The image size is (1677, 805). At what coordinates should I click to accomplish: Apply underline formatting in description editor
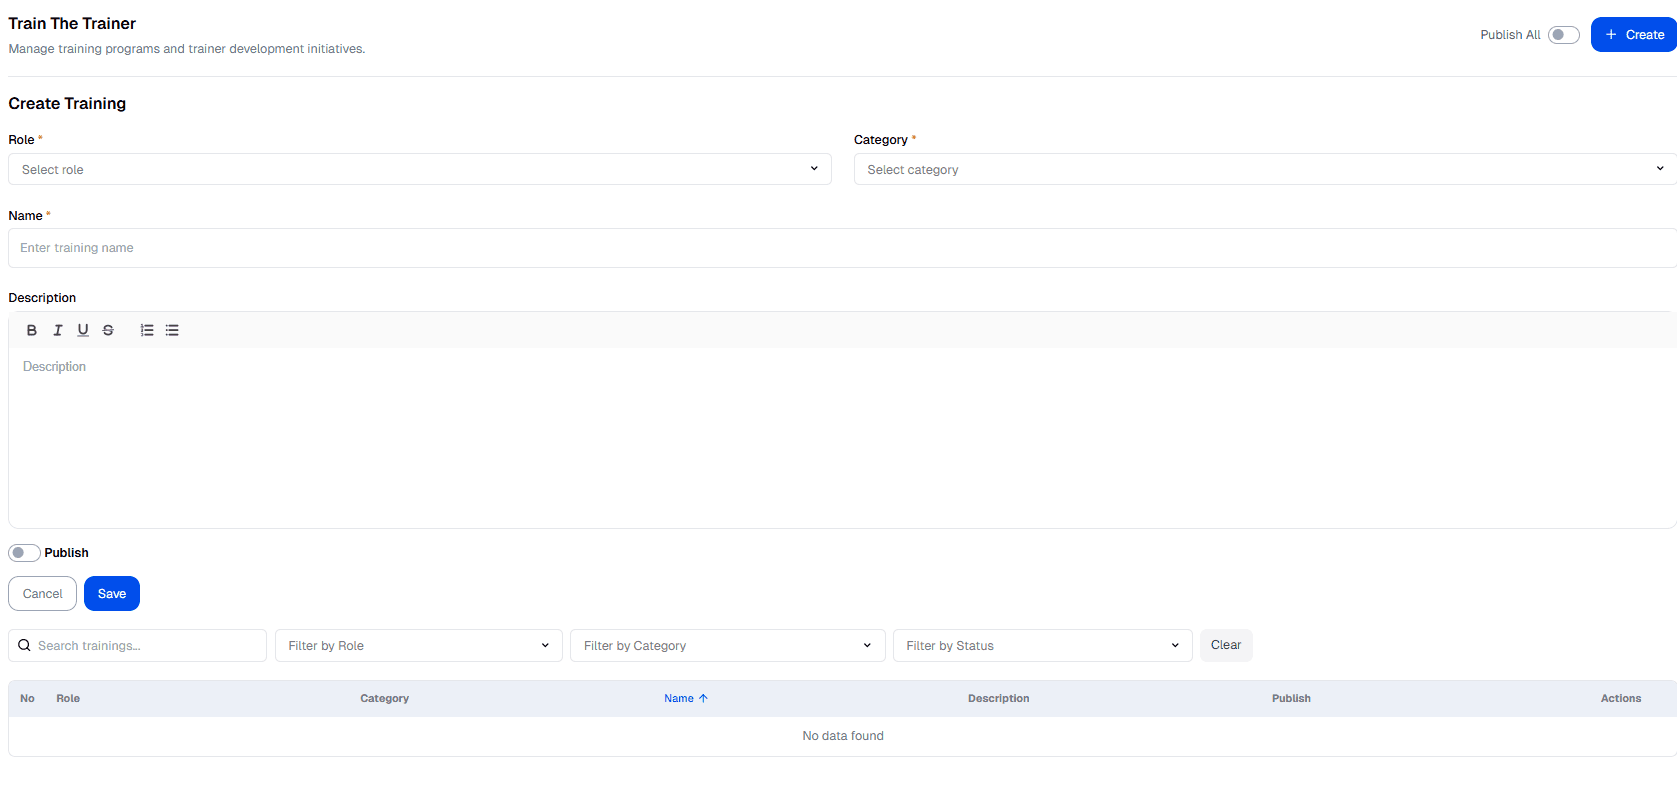[x=83, y=330]
